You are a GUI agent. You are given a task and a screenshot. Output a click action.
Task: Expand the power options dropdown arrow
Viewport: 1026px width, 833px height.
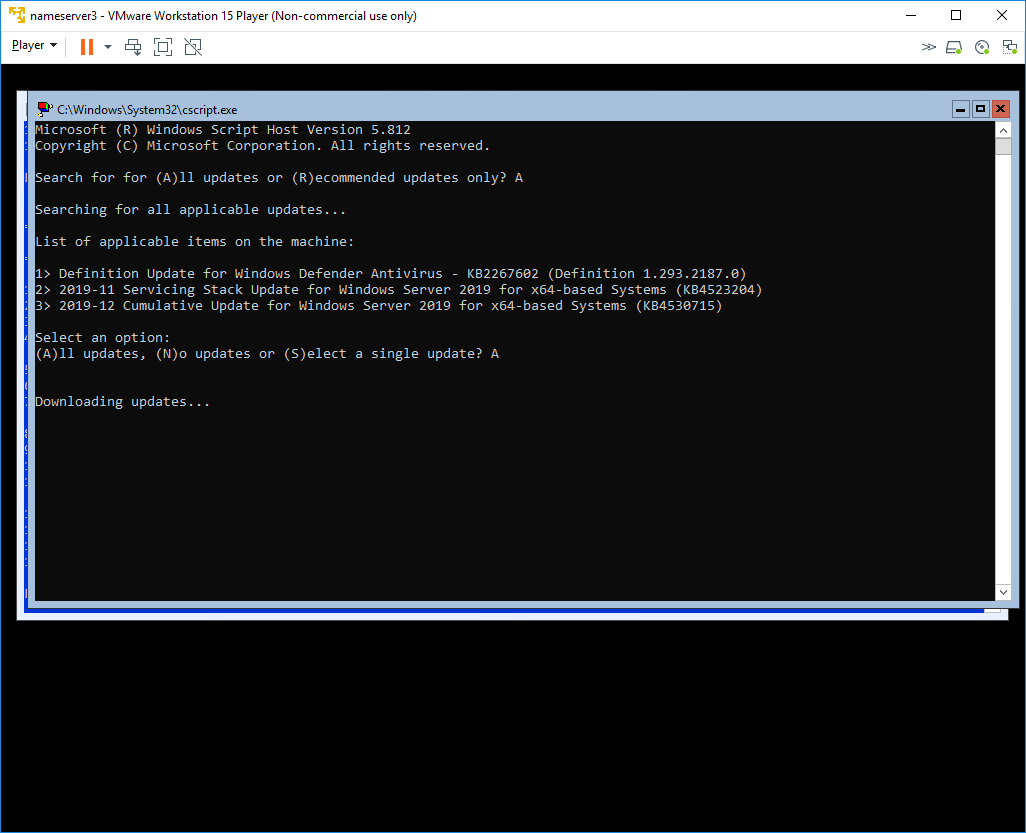coord(108,46)
